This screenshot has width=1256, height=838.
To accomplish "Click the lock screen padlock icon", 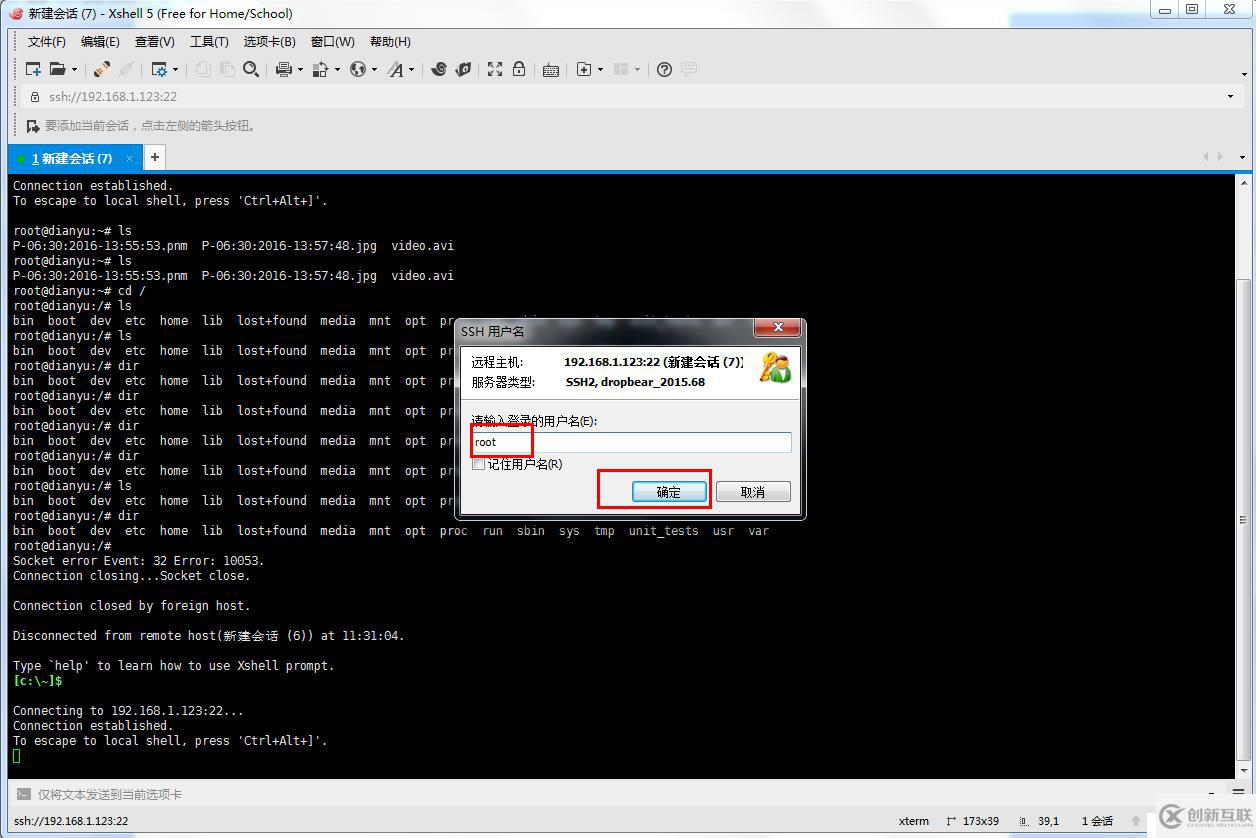I will pyautogui.click(x=519, y=69).
